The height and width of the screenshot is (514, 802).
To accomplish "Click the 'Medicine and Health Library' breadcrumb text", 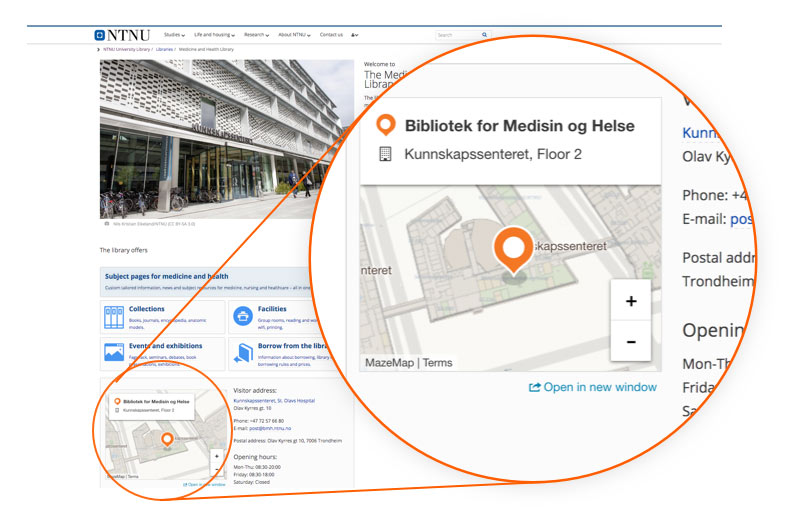I will pyautogui.click(x=206, y=50).
